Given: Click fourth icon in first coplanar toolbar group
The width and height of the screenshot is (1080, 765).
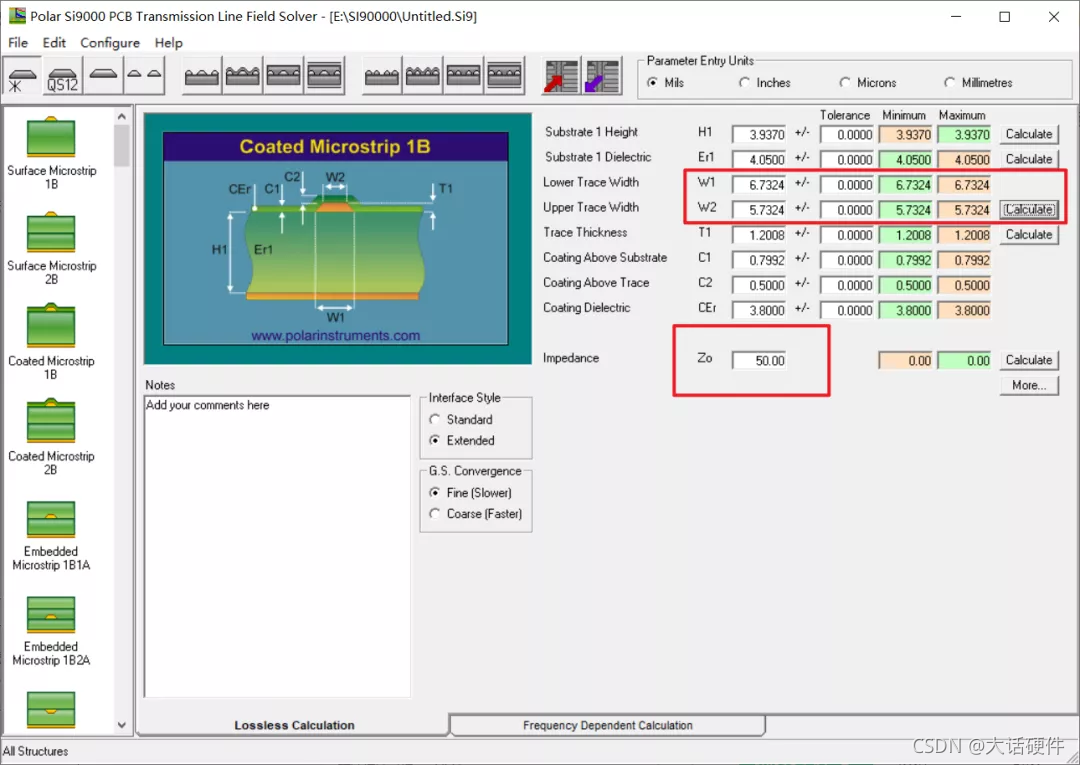Looking at the screenshot, I should coord(324,76).
